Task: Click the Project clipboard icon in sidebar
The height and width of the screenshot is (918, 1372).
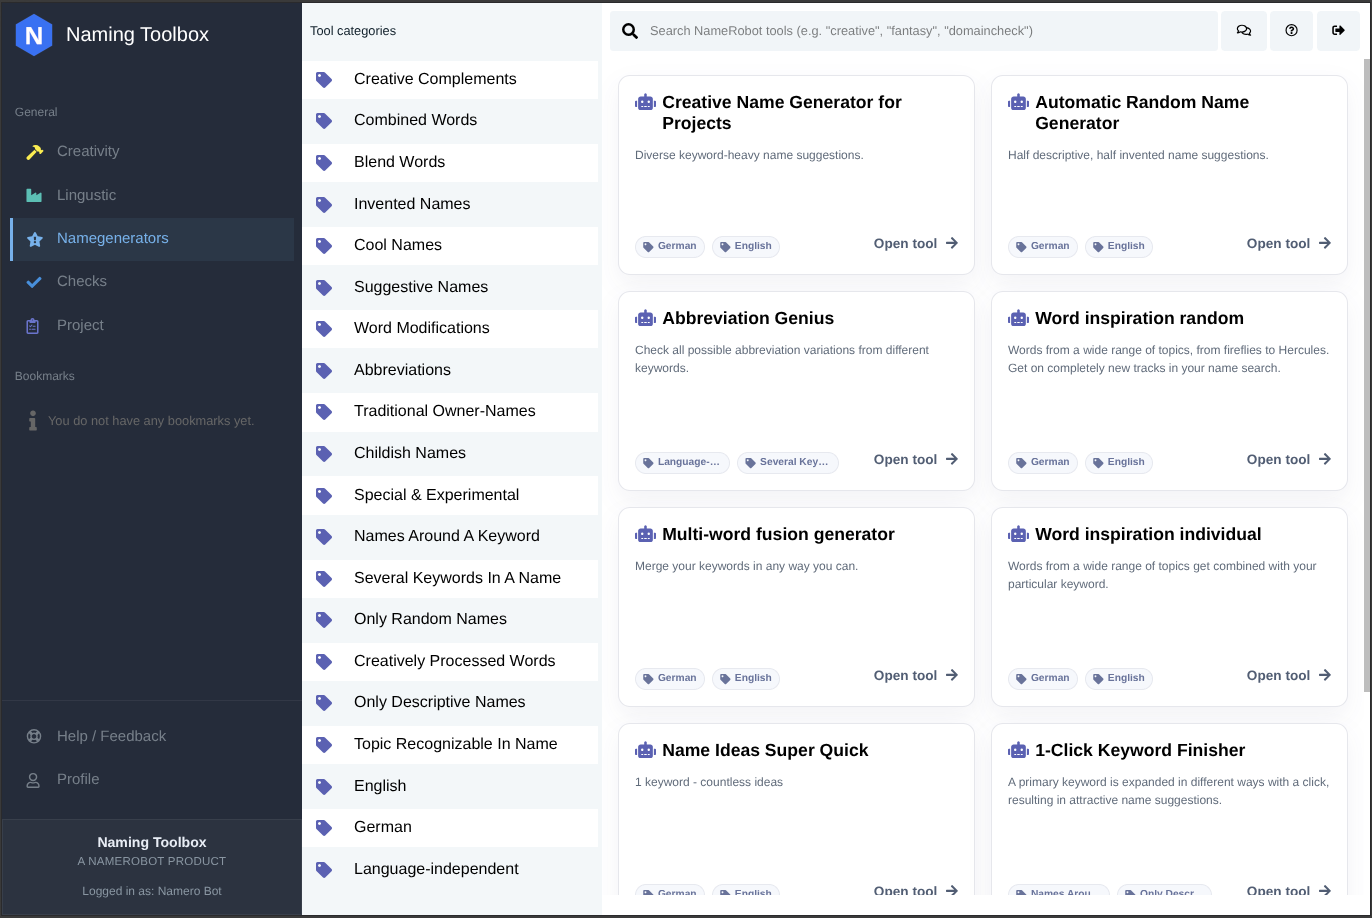Action: 34,326
